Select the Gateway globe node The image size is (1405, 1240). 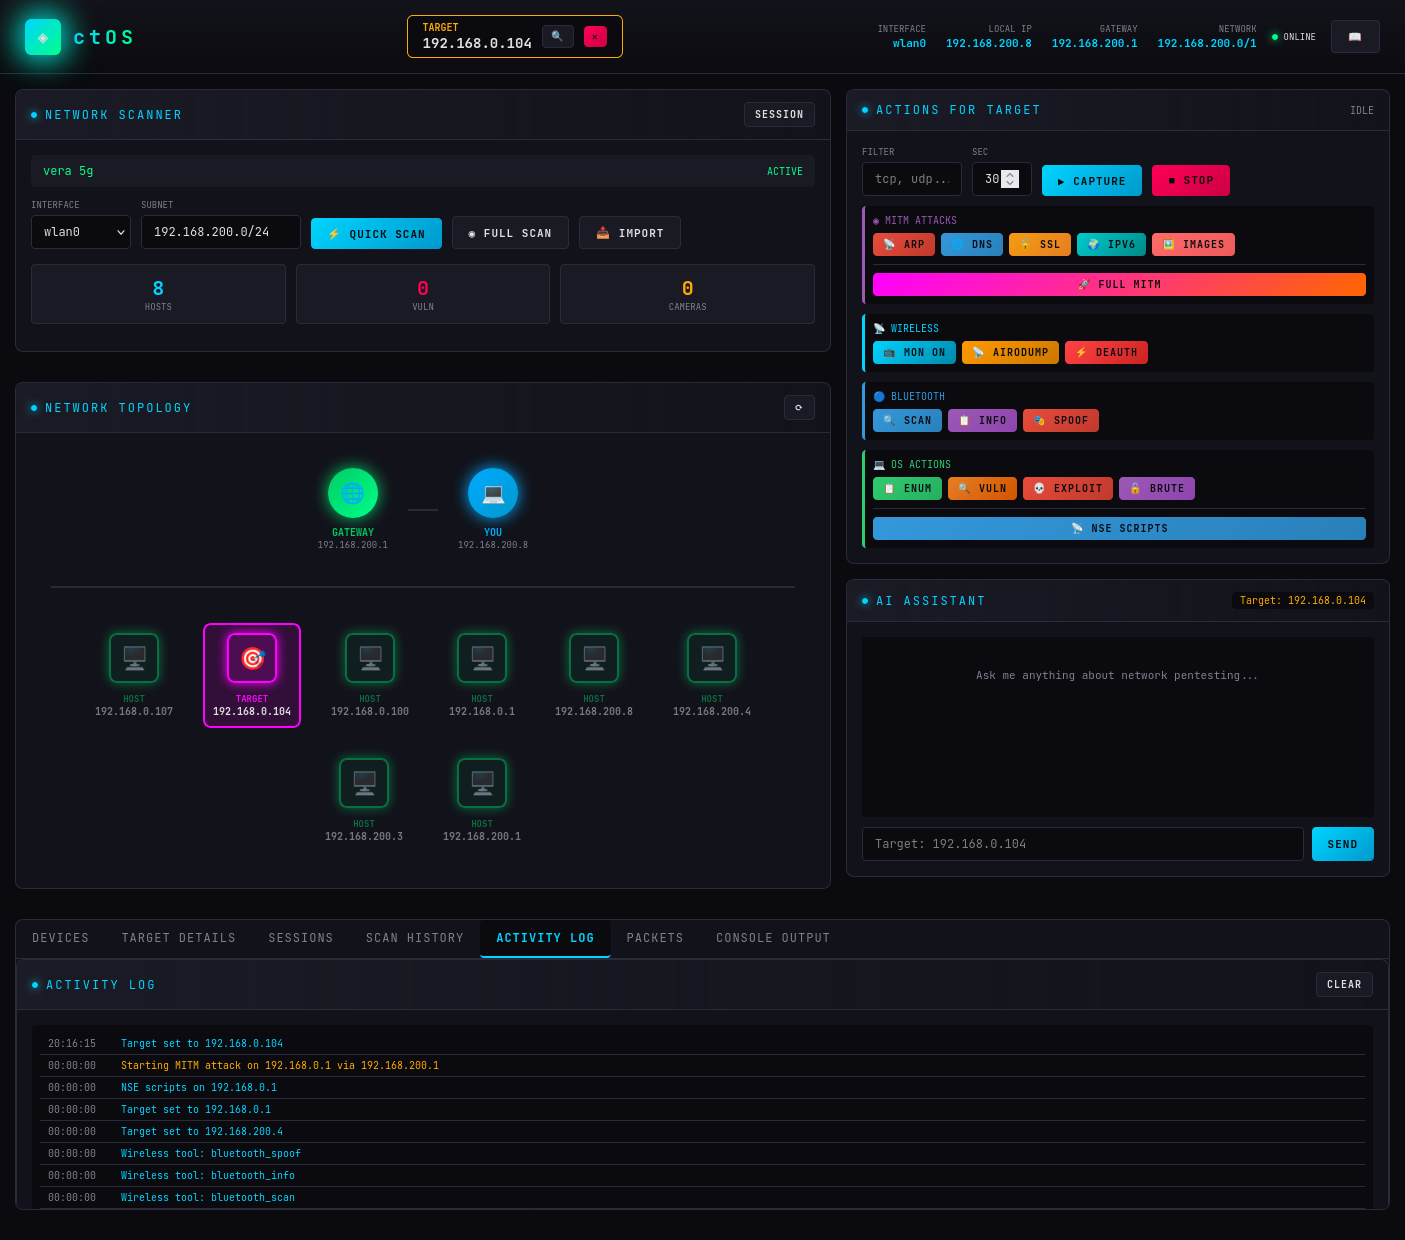[353, 493]
